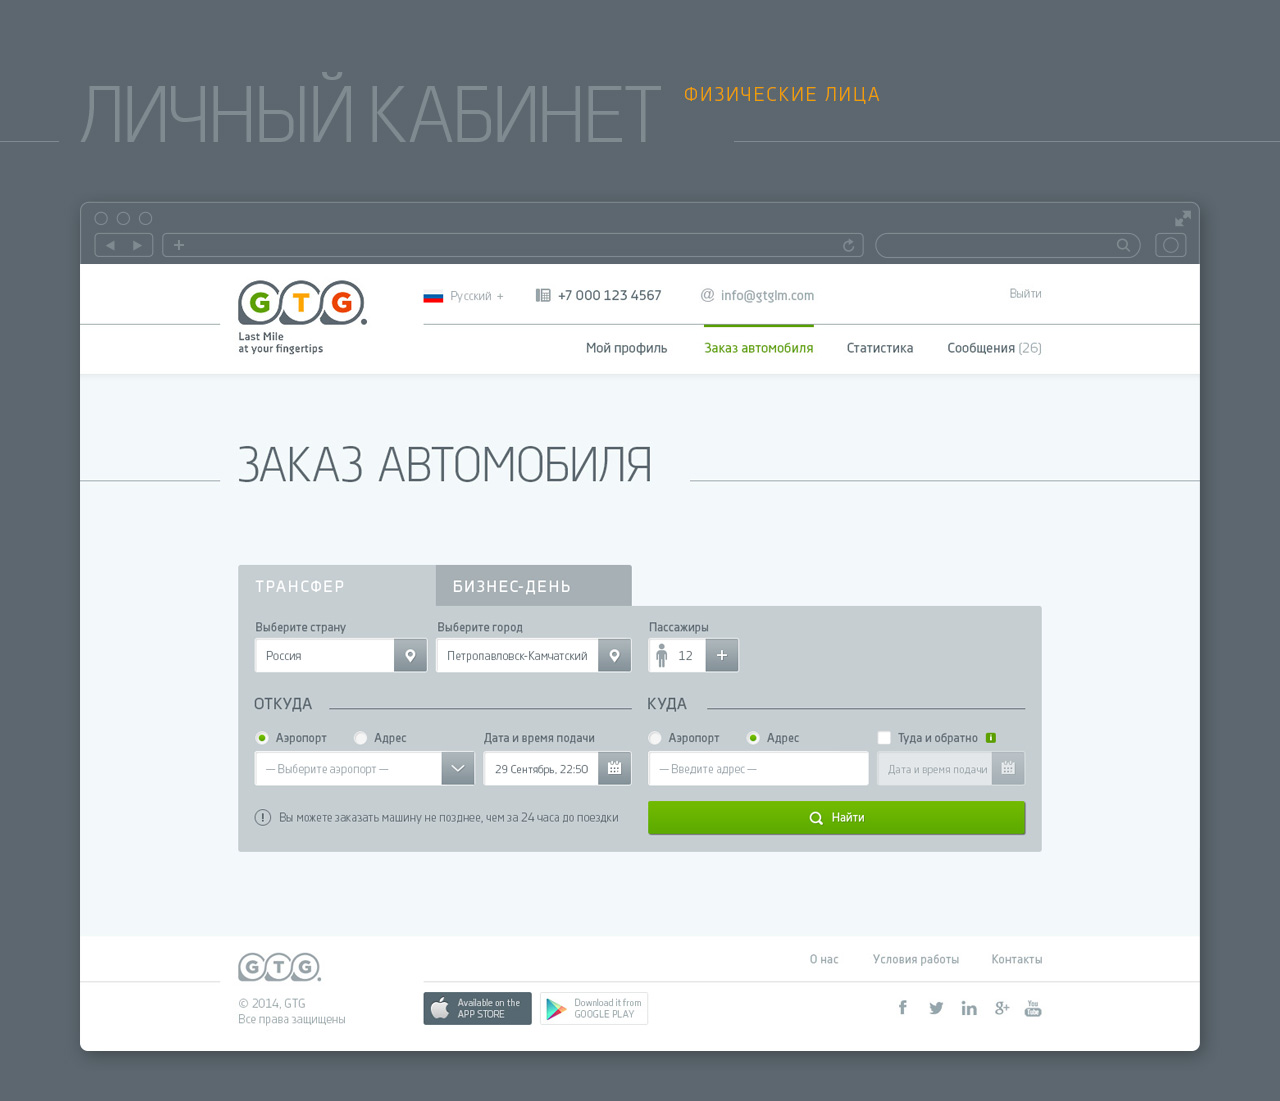This screenshot has width=1280, height=1101.
Task: Click the info icon near Туда и обратно
Action: 991,738
